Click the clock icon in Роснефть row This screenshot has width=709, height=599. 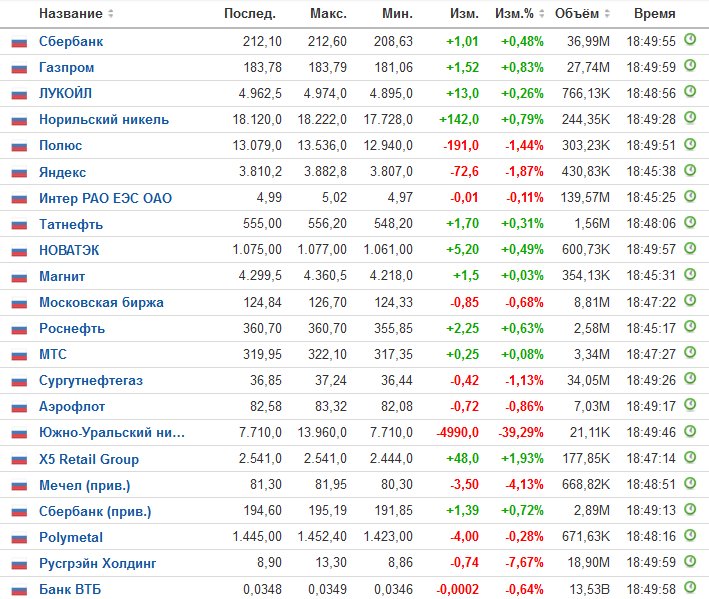690,326
